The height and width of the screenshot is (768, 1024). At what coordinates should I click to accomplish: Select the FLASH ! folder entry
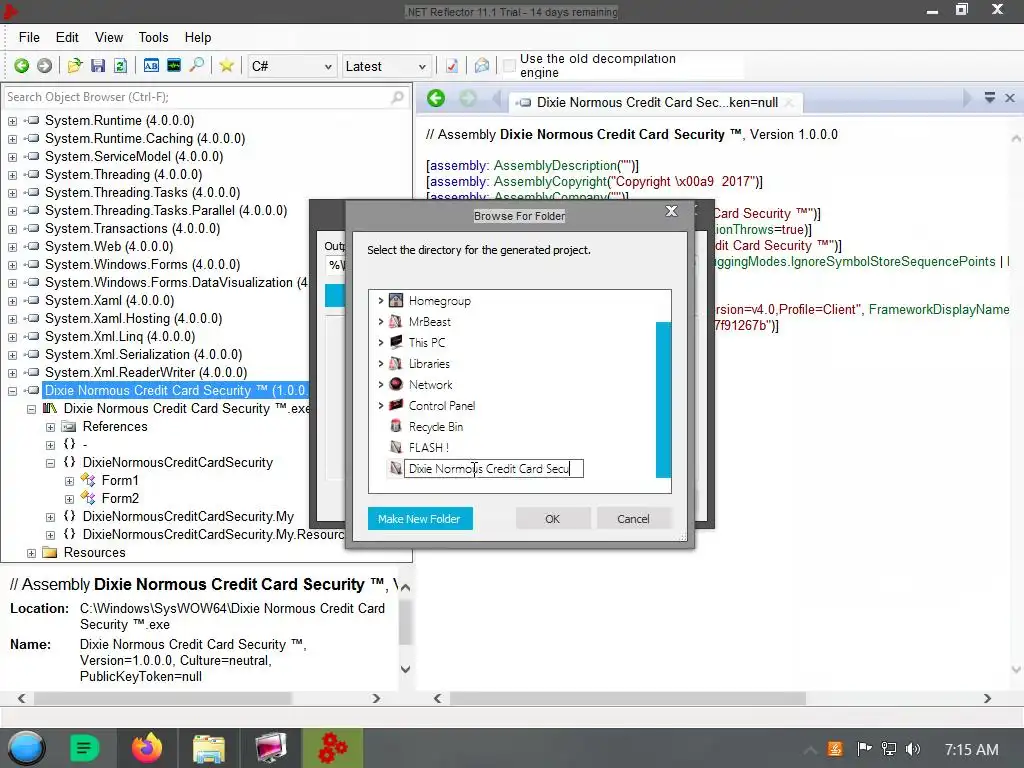(x=428, y=448)
